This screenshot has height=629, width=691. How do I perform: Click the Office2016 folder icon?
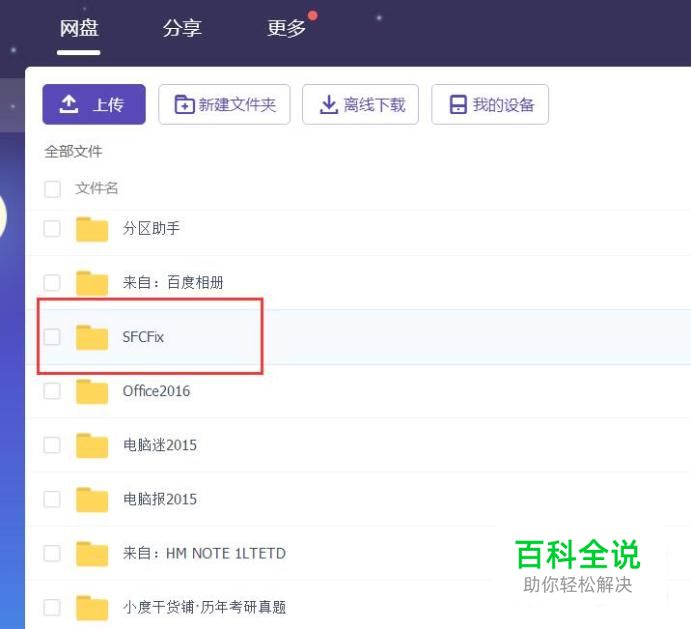coord(92,391)
